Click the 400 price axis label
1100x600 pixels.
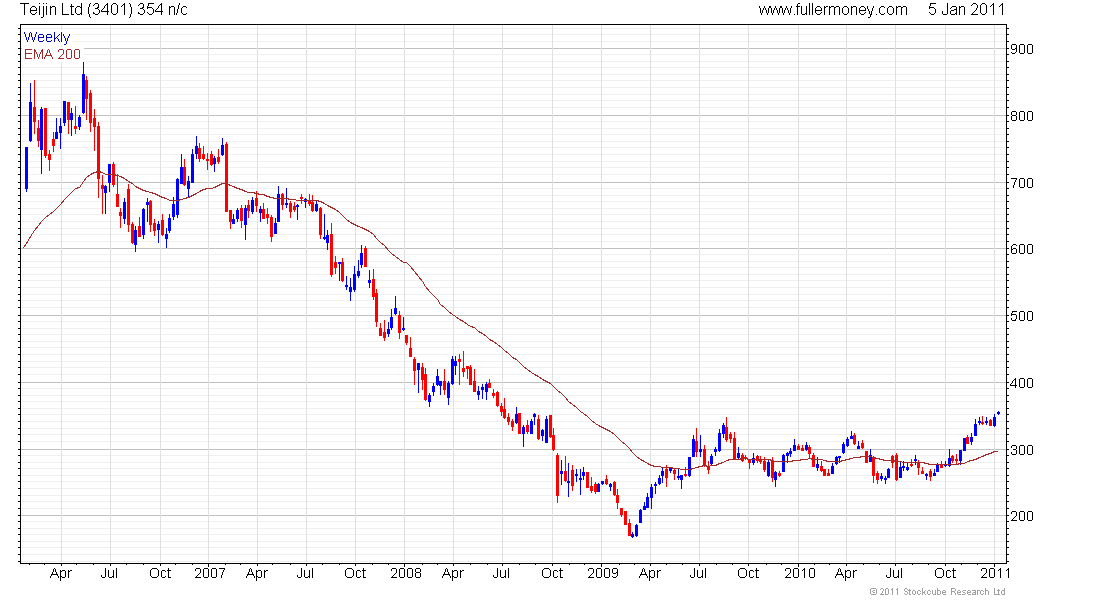(1021, 383)
